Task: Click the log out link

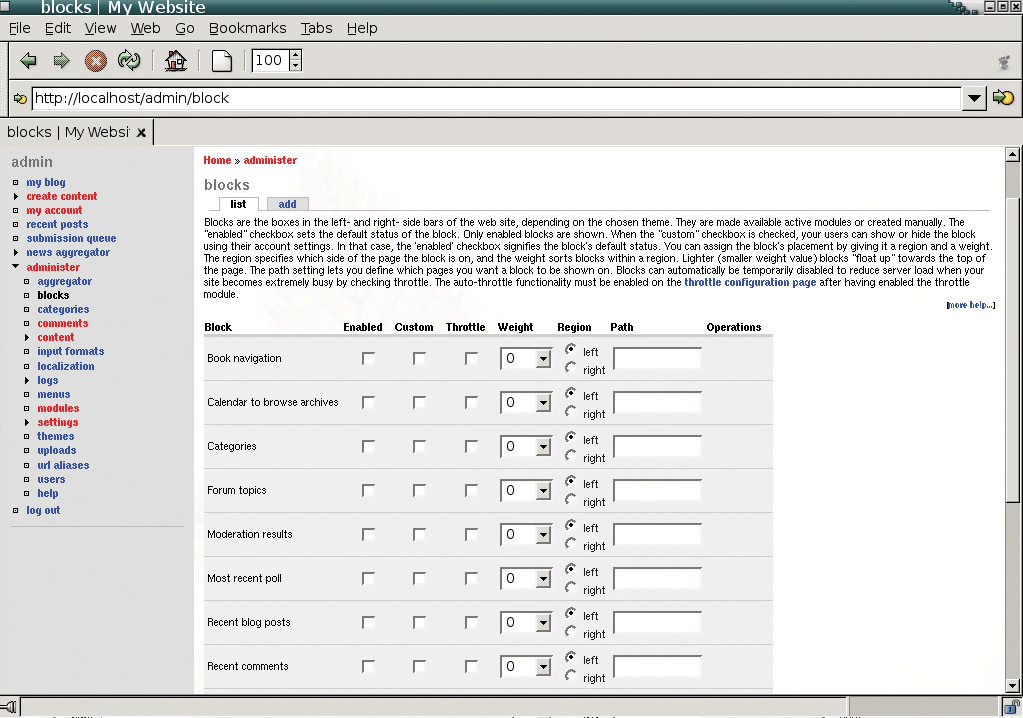Action: pyautogui.click(x=43, y=511)
